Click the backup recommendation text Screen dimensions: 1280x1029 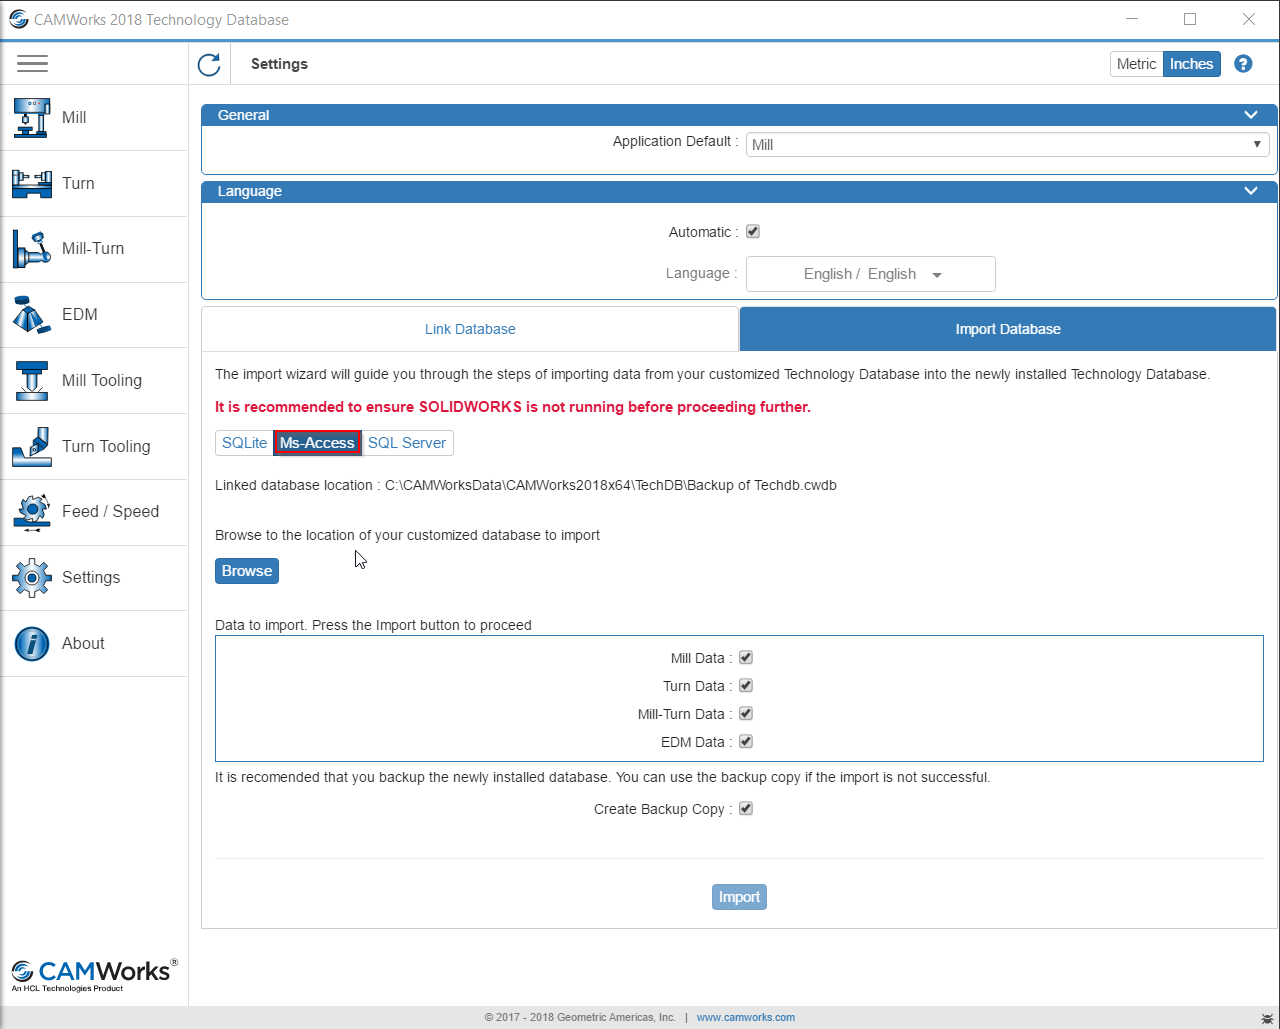point(603,777)
